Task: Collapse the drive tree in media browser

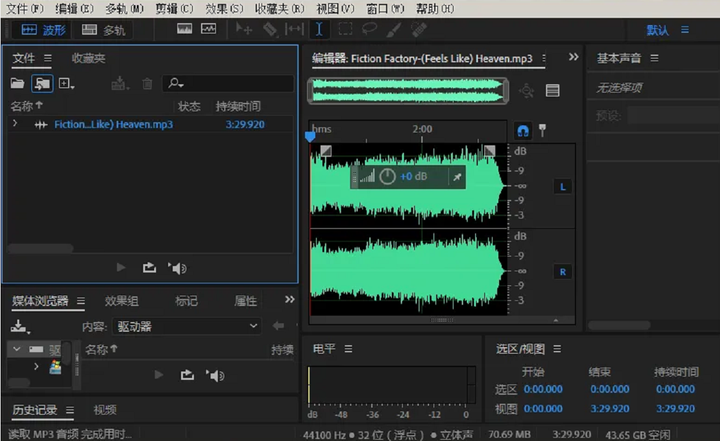Action: coord(15,349)
